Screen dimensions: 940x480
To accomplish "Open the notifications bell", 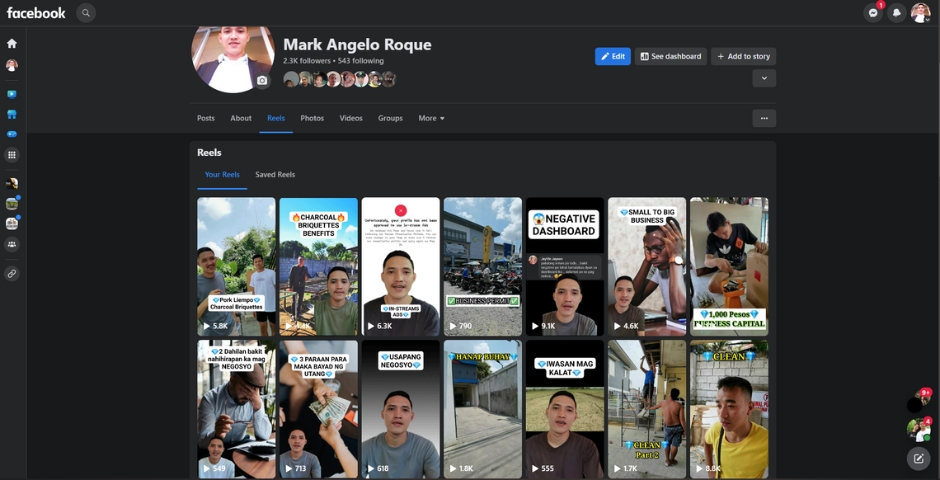I will 897,13.
